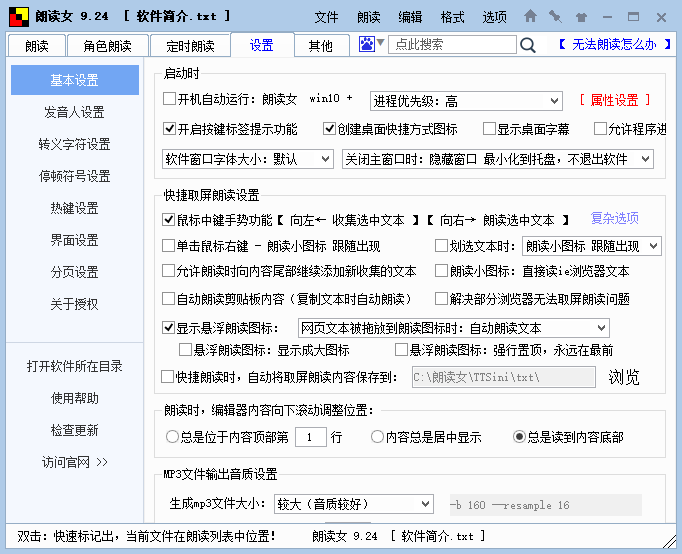The width and height of the screenshot is (682, 554).
Task: Click the magnifier search icon
Action: click(x=528, y=45)
